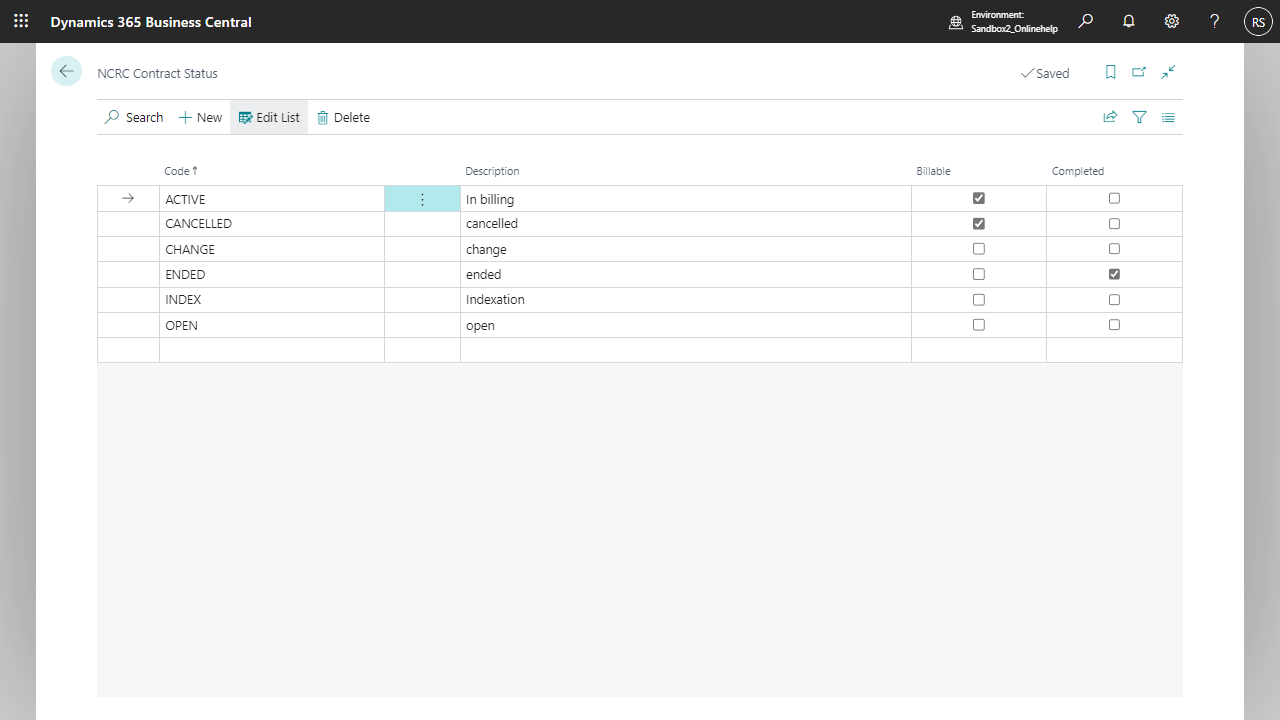Toggle Completed checkbox for the ENDED row

[1114, 274]
